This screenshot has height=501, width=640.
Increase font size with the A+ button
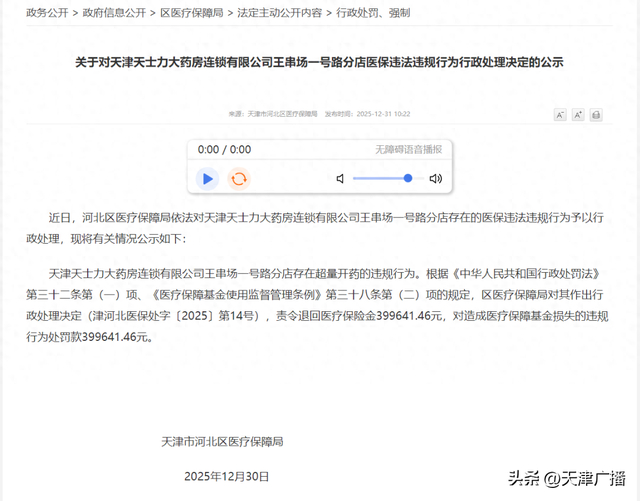pos(578,115)
